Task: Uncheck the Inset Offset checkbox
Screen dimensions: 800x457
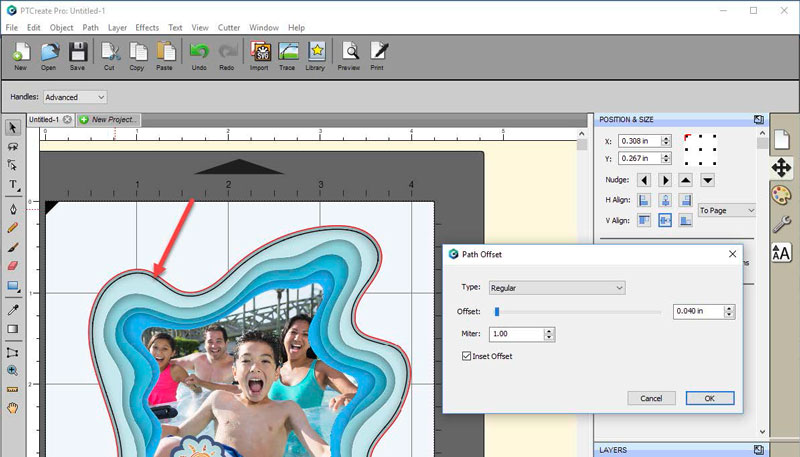Action: [466, 356]
